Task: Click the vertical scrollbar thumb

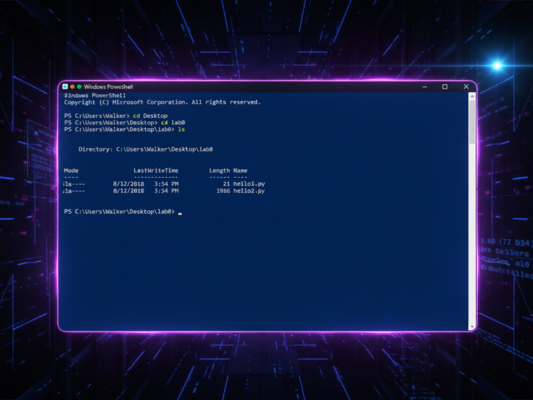Action: [472, 122]
